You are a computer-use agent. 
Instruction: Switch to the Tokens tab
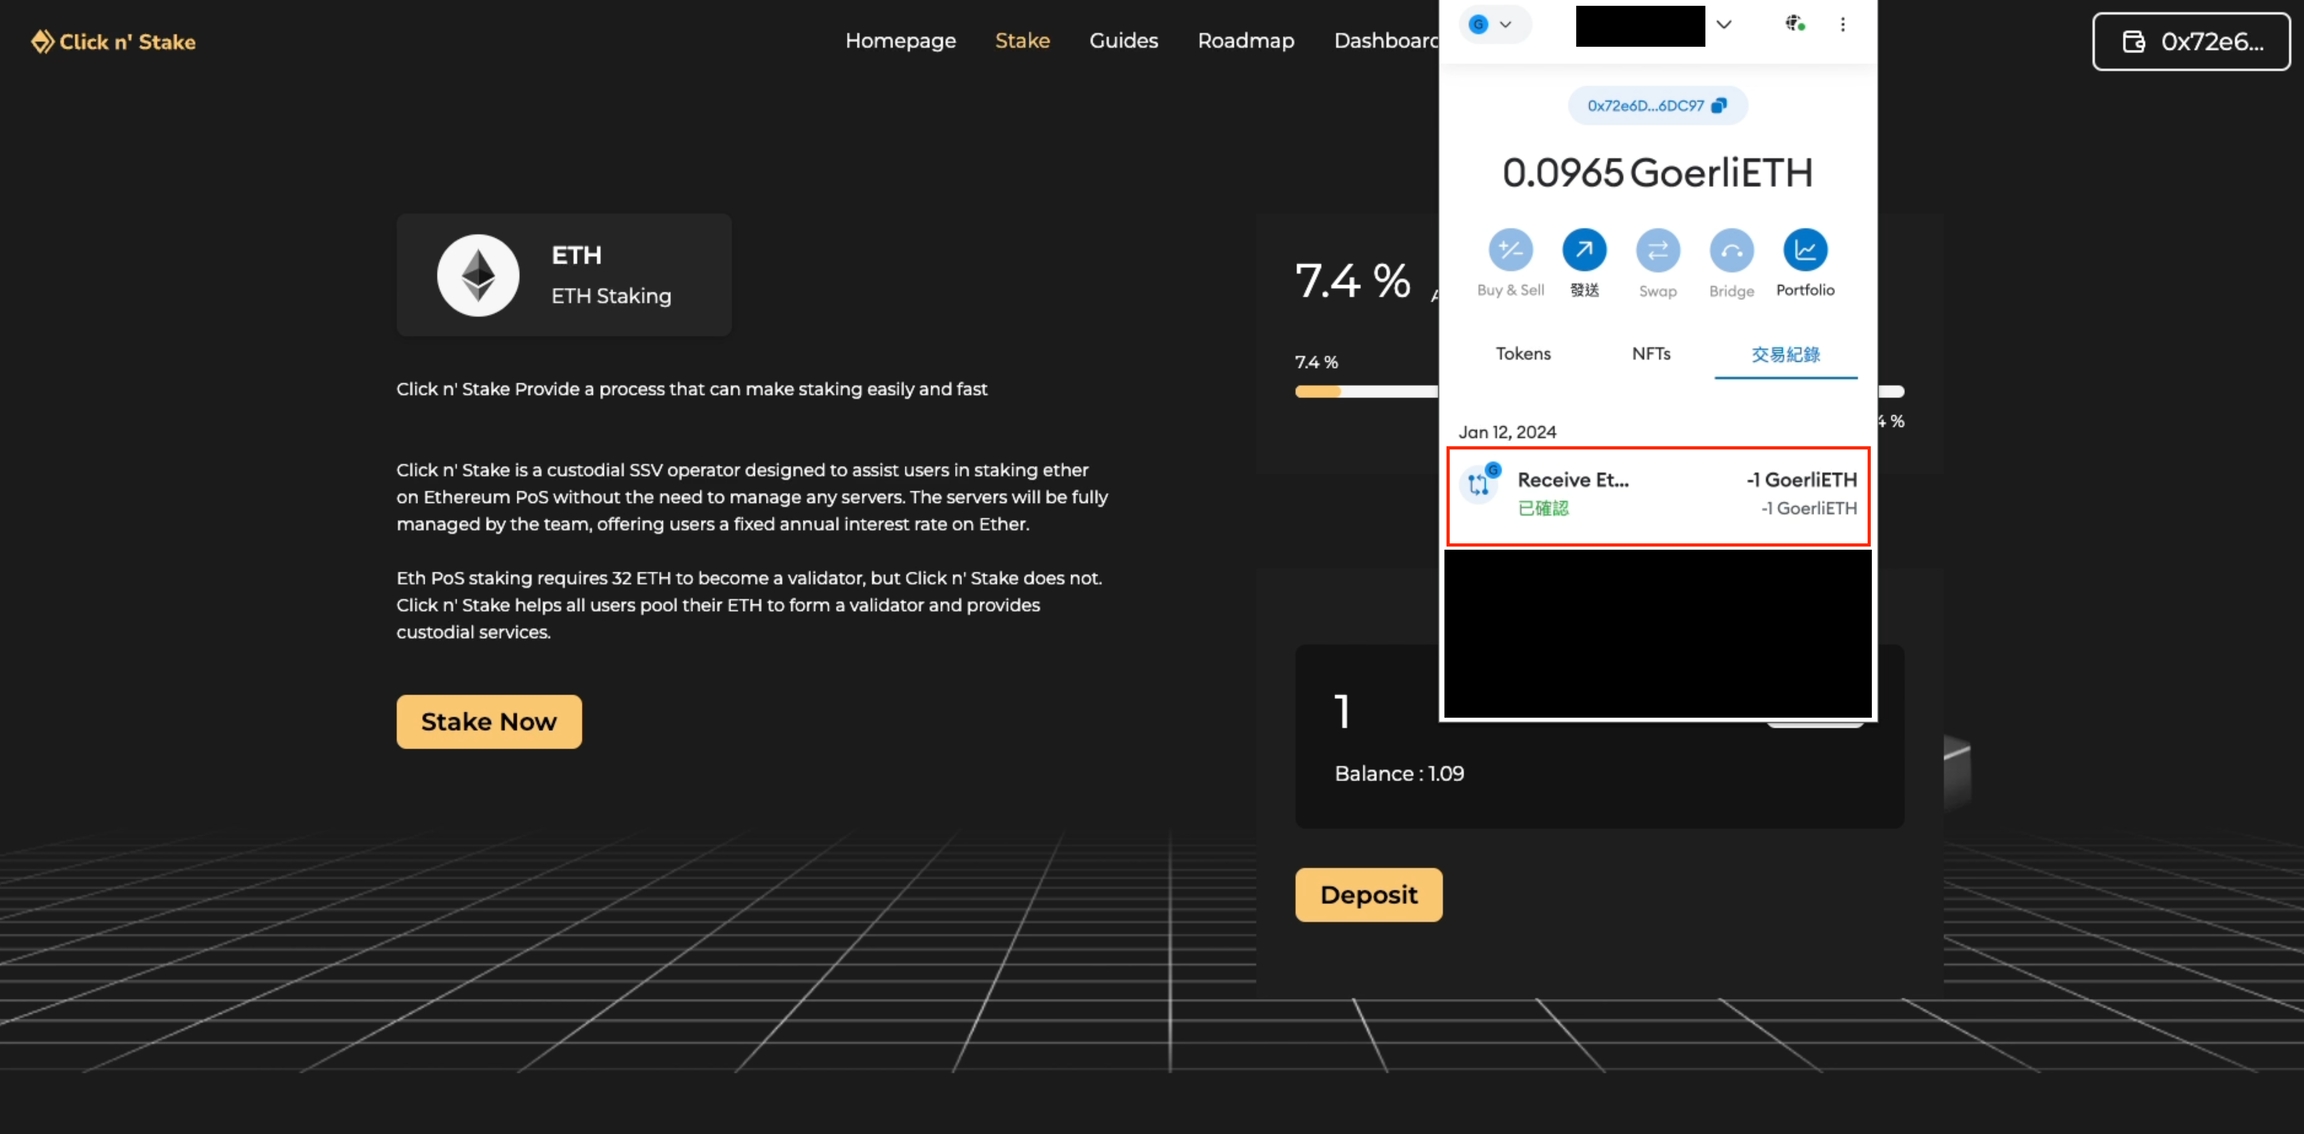(x=1523, y=354)
